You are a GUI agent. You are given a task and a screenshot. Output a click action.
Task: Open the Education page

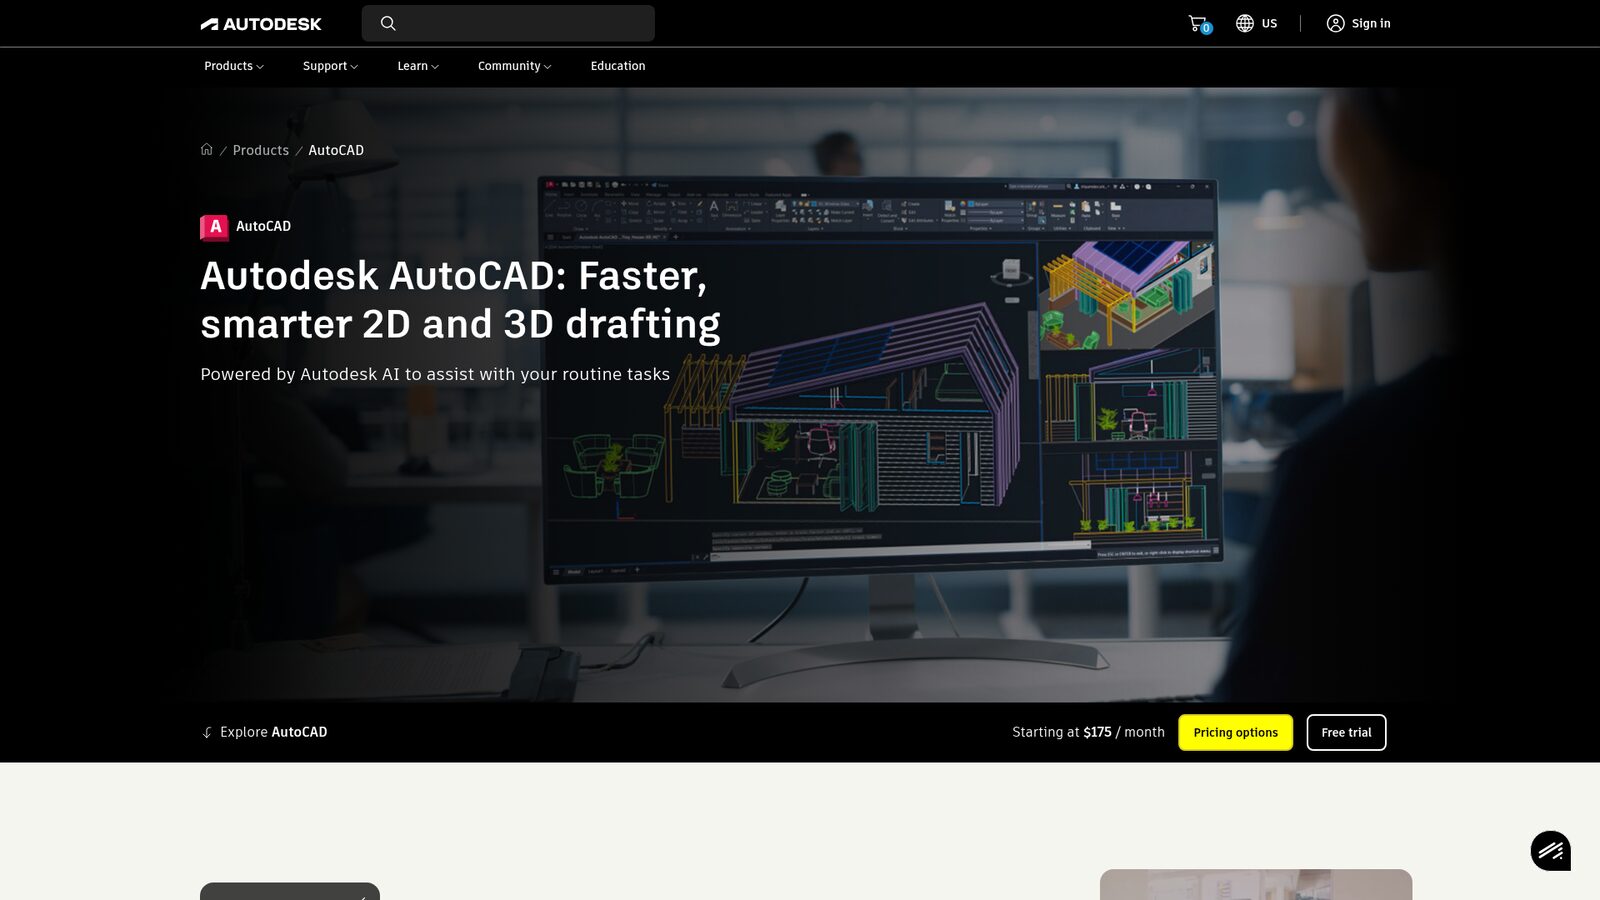point(618,66)
